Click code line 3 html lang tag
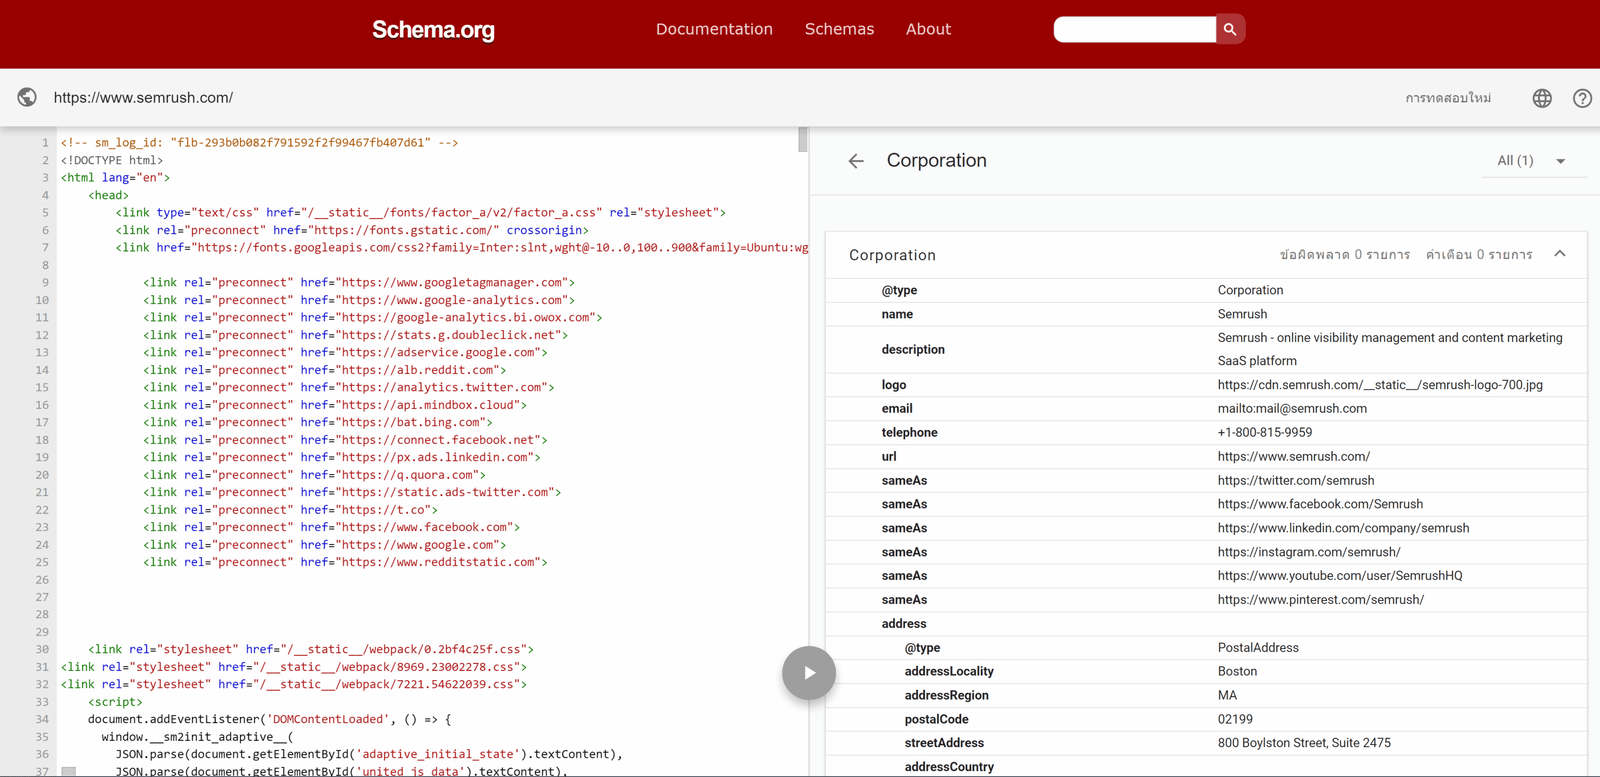This screenshot has height=777, width=1600. pos(115,178)
